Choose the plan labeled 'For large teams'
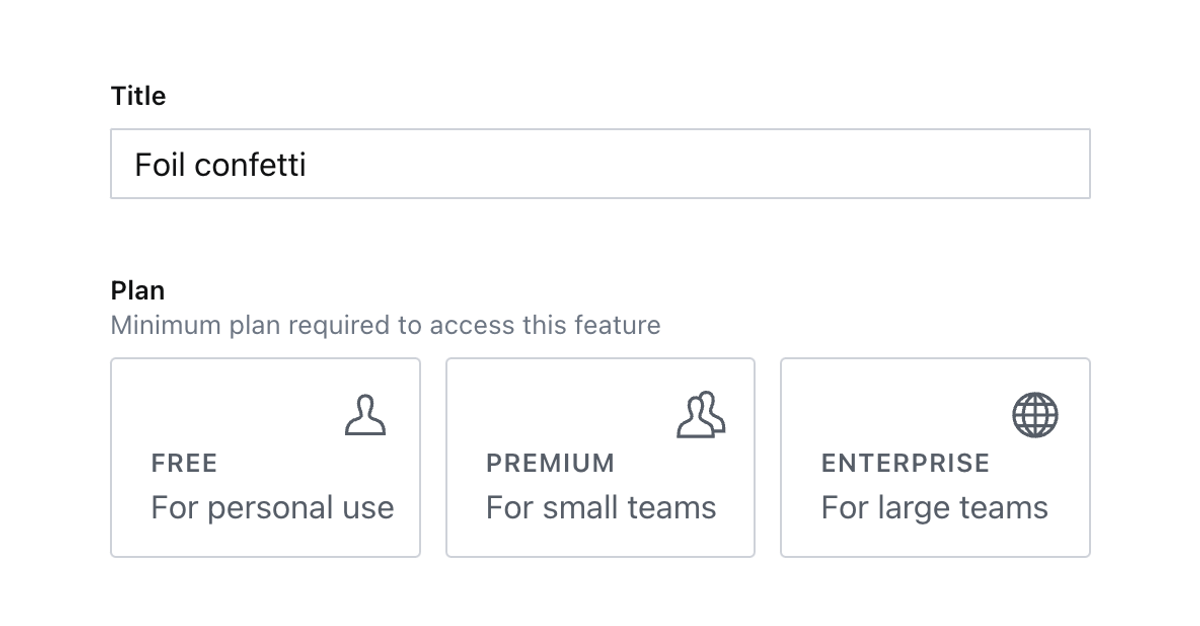 pos(935,457)
